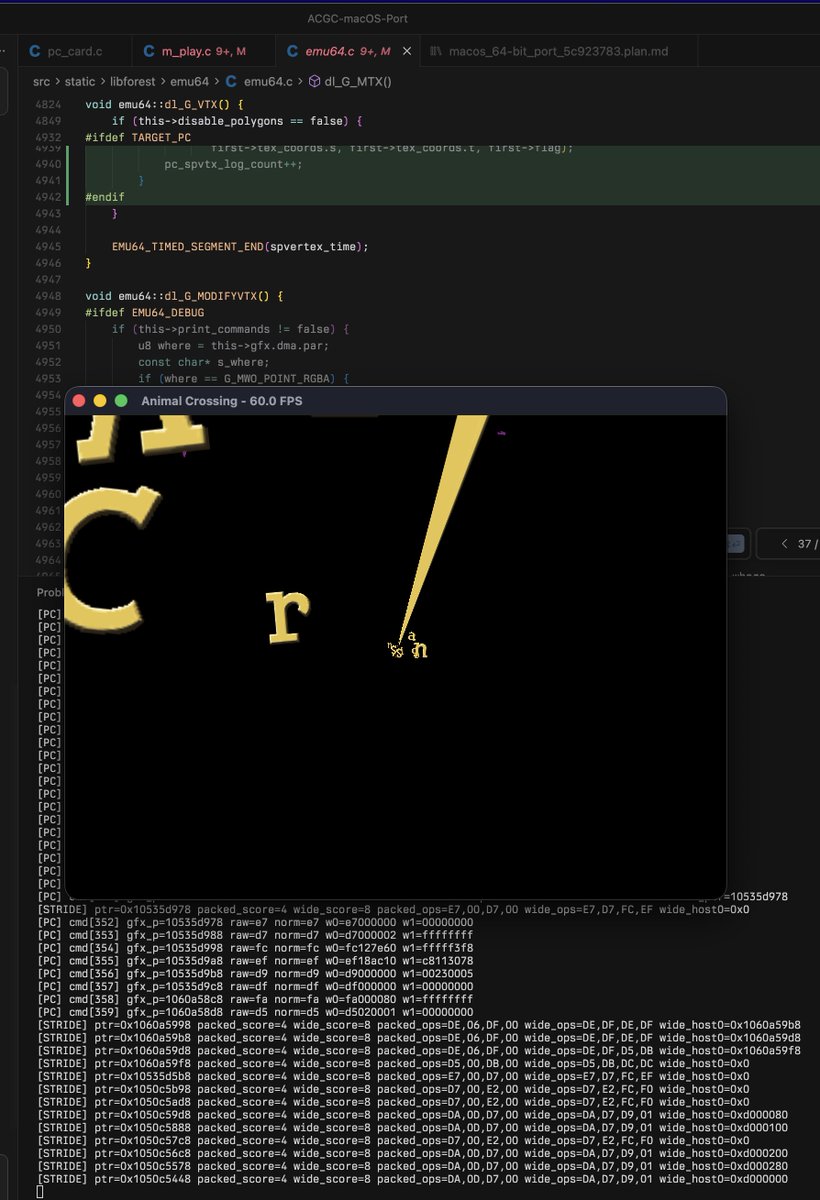
Task: Click STRIDE line ptr=0x1060a5998
Action: [418, 1025]
